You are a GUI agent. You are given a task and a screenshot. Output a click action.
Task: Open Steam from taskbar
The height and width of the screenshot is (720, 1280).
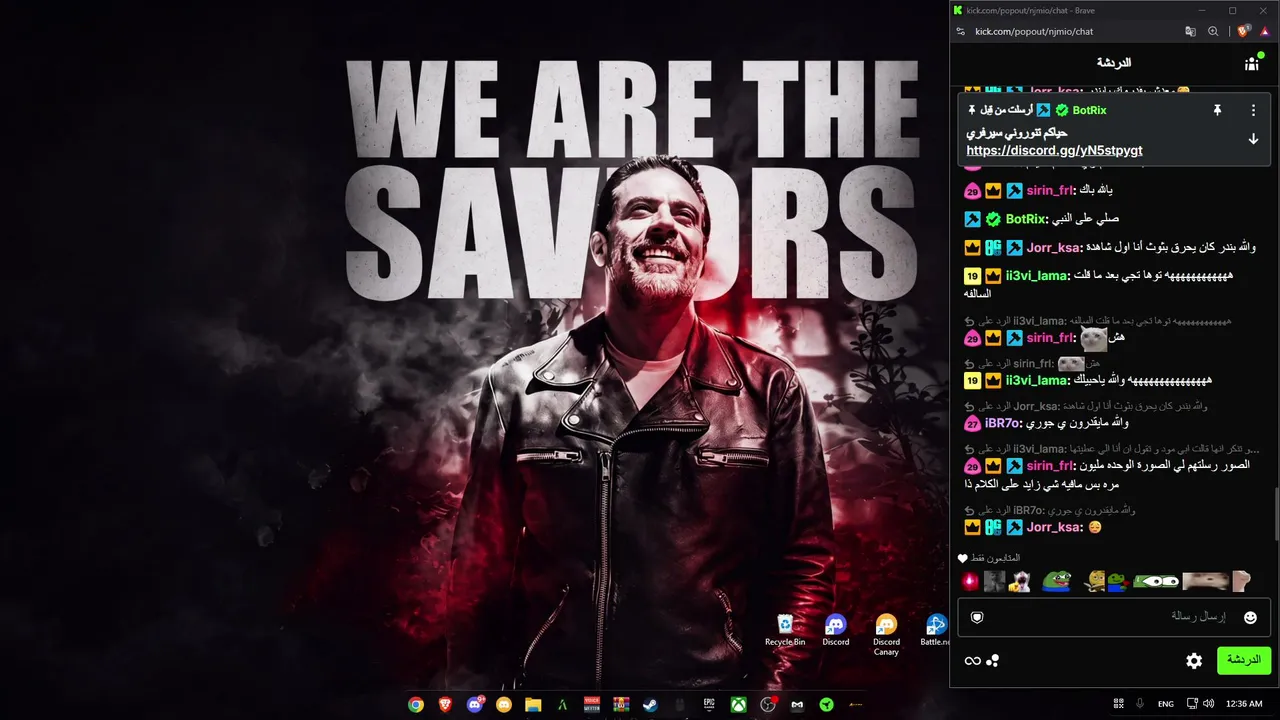pos(650,704)
